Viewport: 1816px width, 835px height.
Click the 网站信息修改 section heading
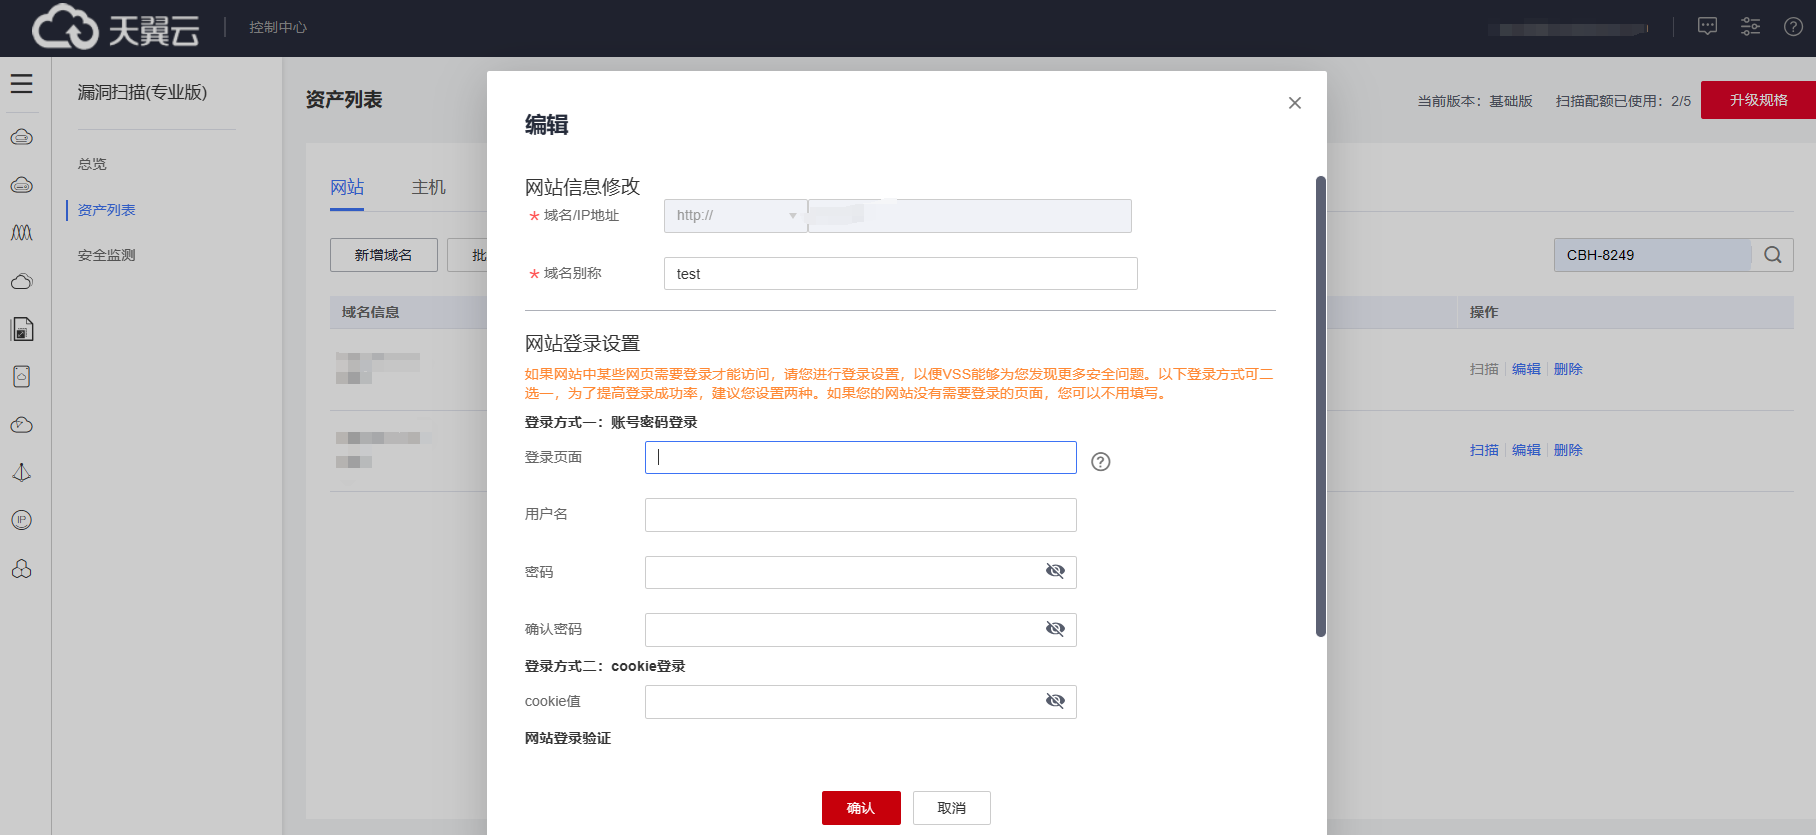582,187
